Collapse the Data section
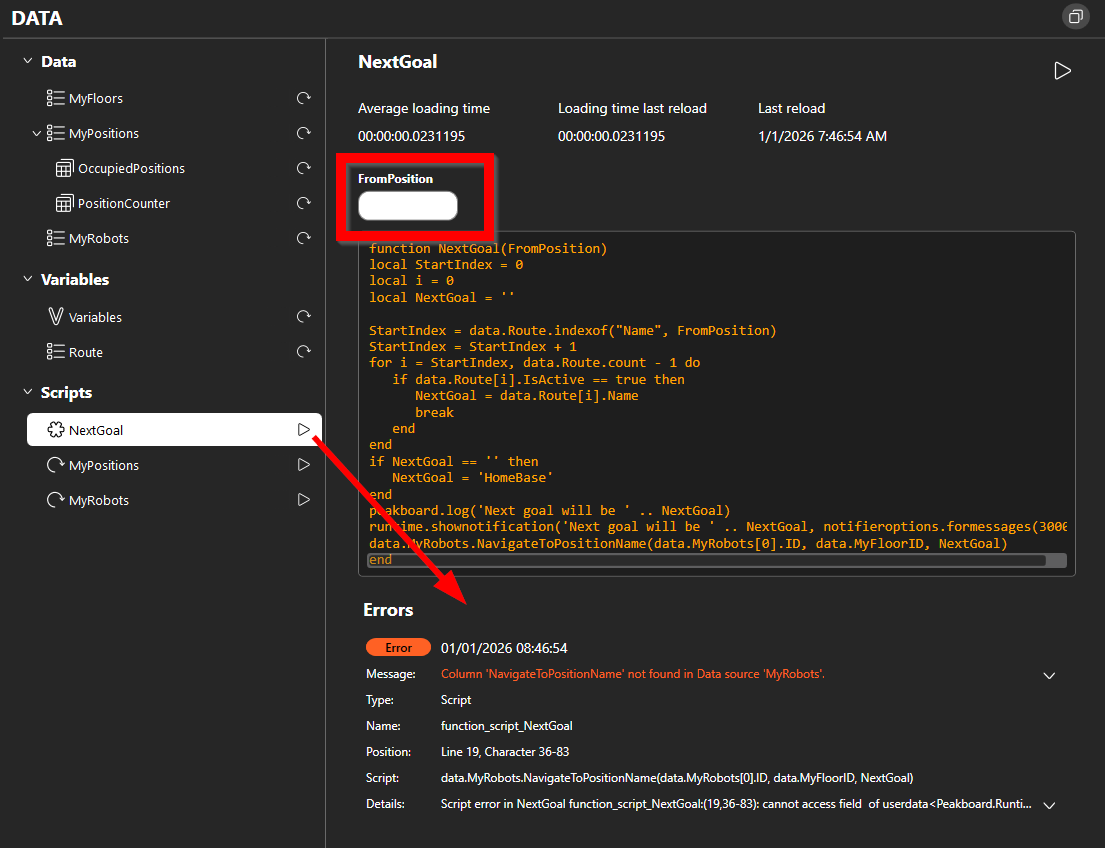Viewport: 1105px width, 848px height. (x=27, y=61)
